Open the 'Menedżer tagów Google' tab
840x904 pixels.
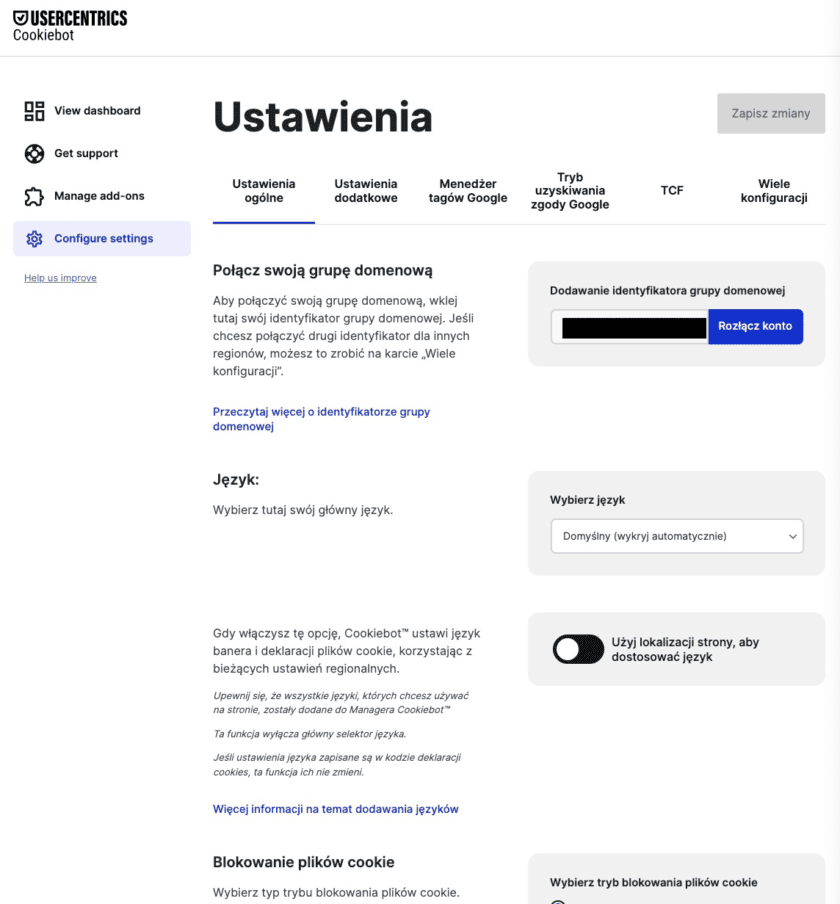468,190
